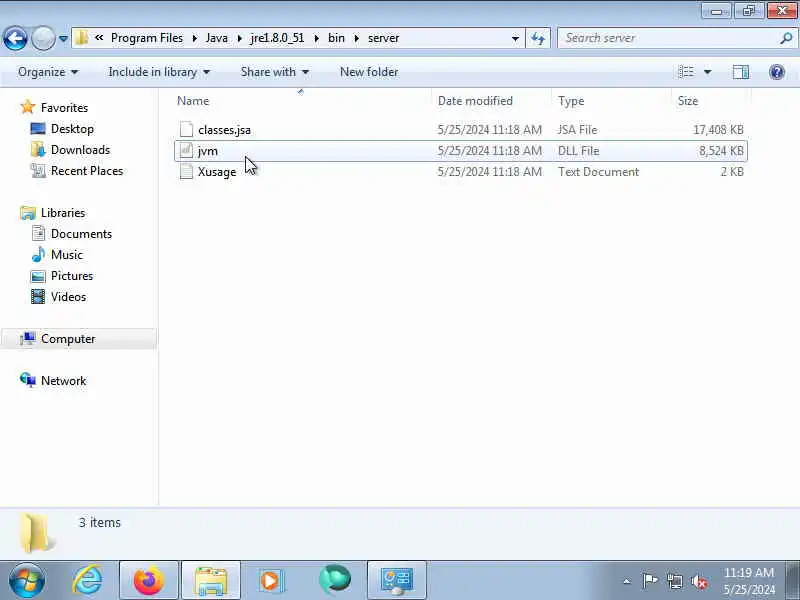Click the 17,408 KB size cell
800x600 pixels.
point(718,130)
